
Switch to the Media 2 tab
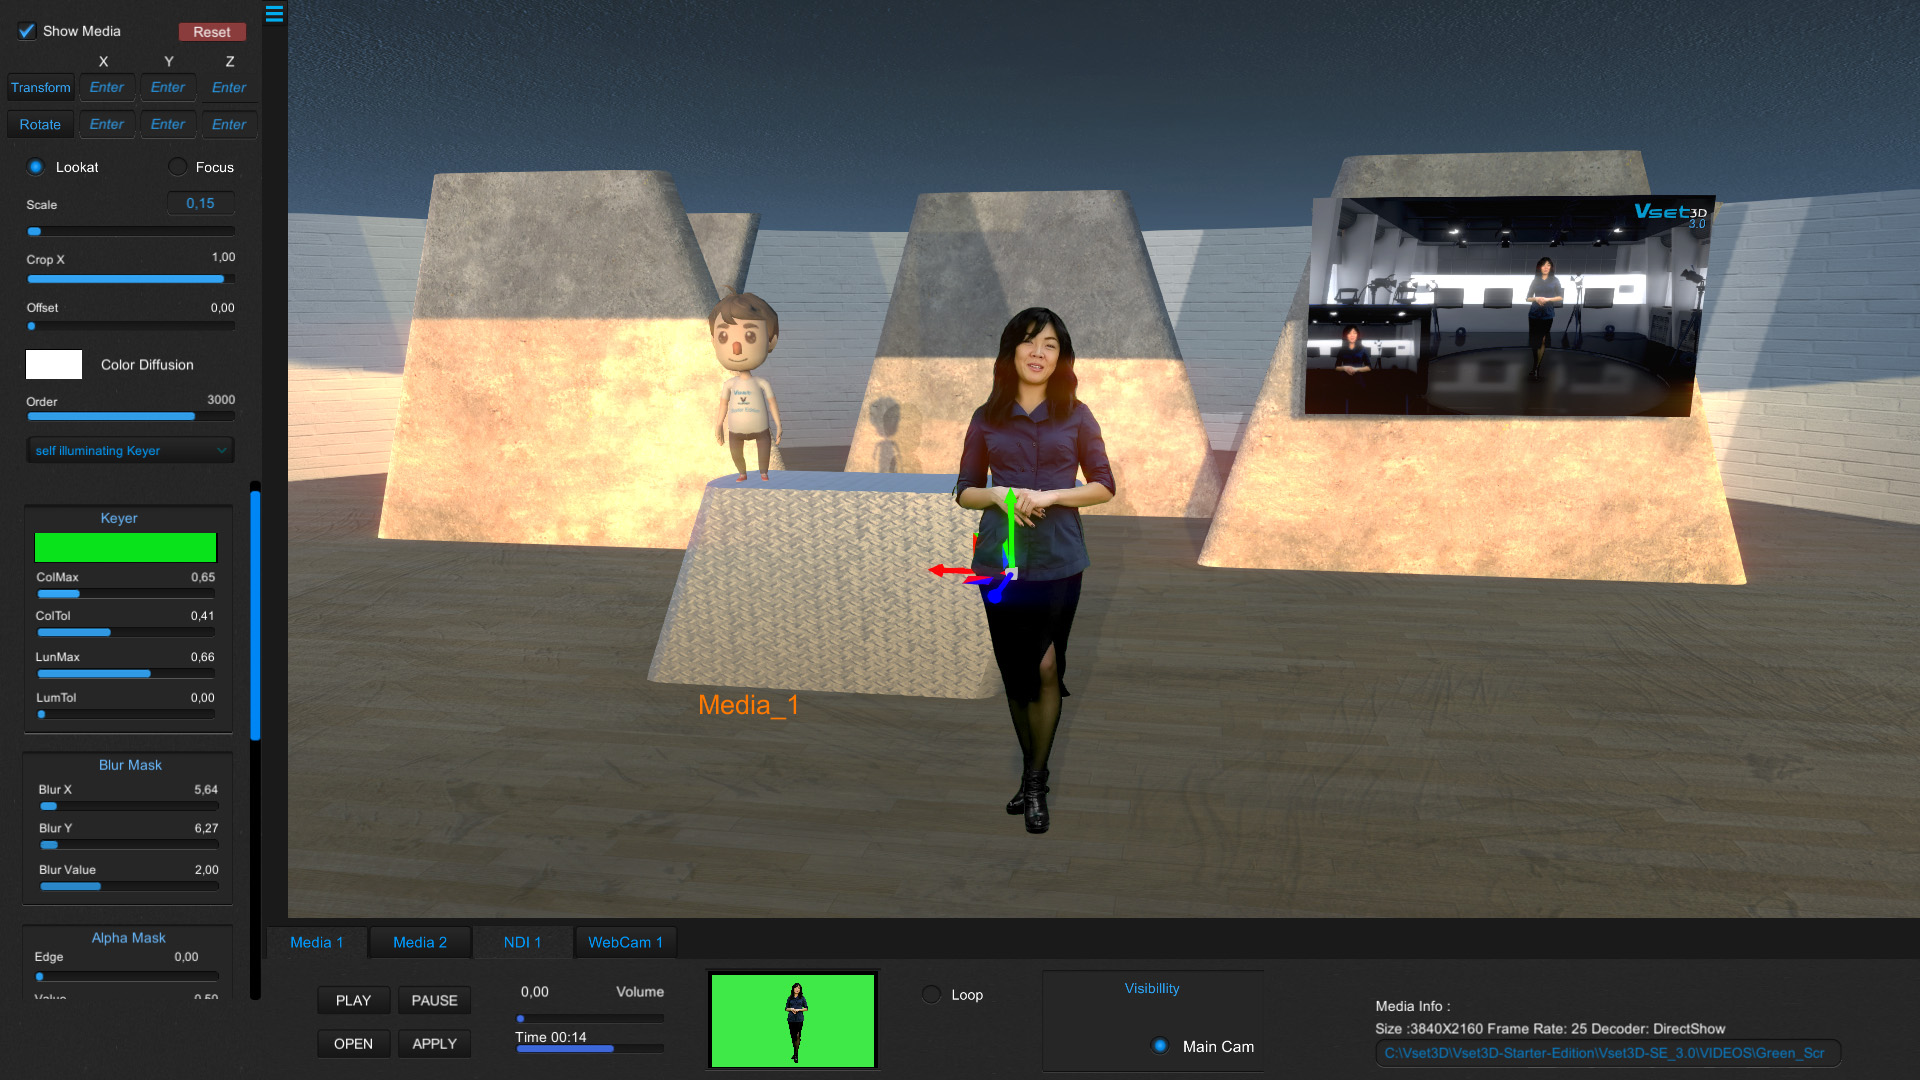[x=420, y=943]
